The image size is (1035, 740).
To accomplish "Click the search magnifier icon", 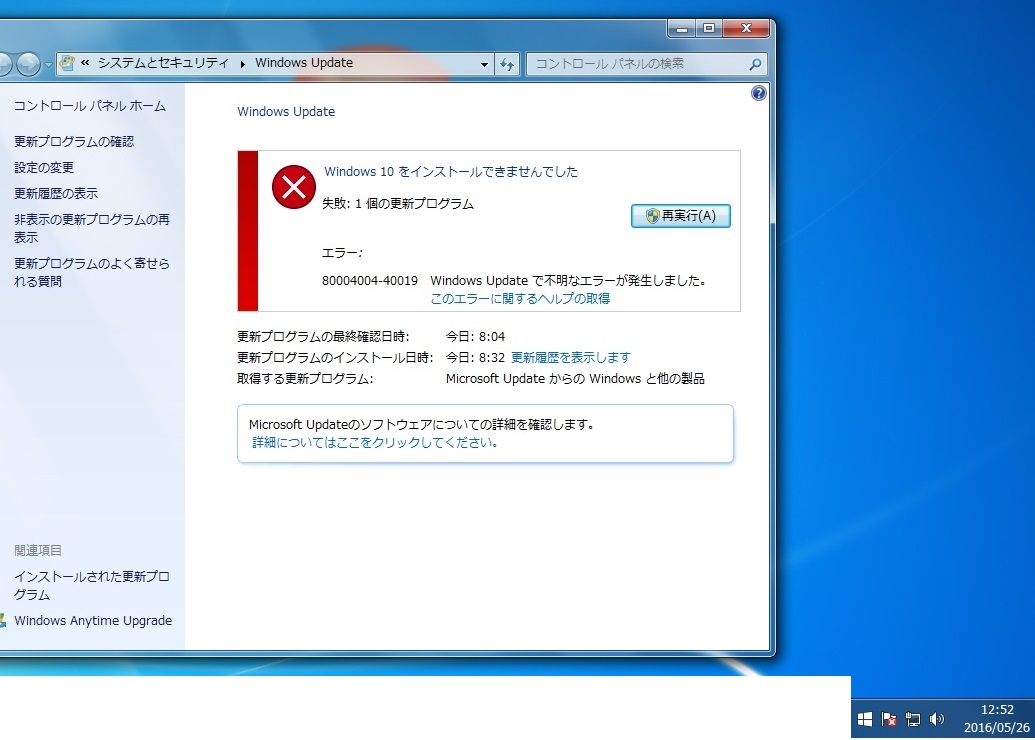I will 755,64.
